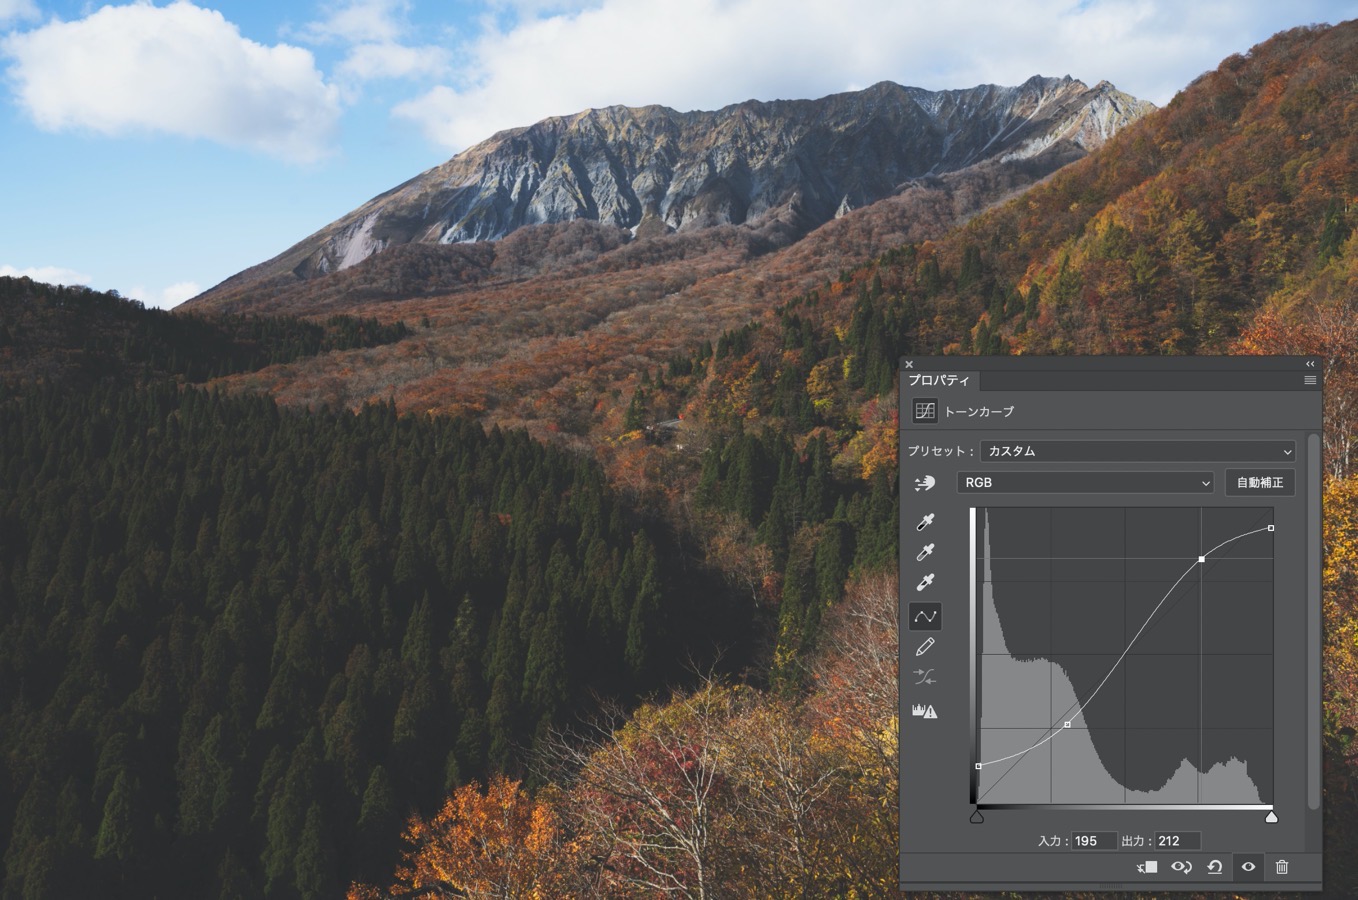This screenshot has height=900, width=1358.
Task: Collapse the properties panel with double arrows
Action: click(x=1310, y=364)
